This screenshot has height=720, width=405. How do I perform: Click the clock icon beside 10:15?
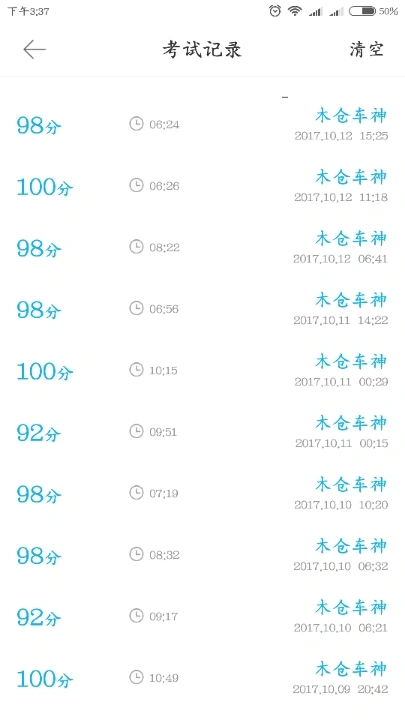136,370
